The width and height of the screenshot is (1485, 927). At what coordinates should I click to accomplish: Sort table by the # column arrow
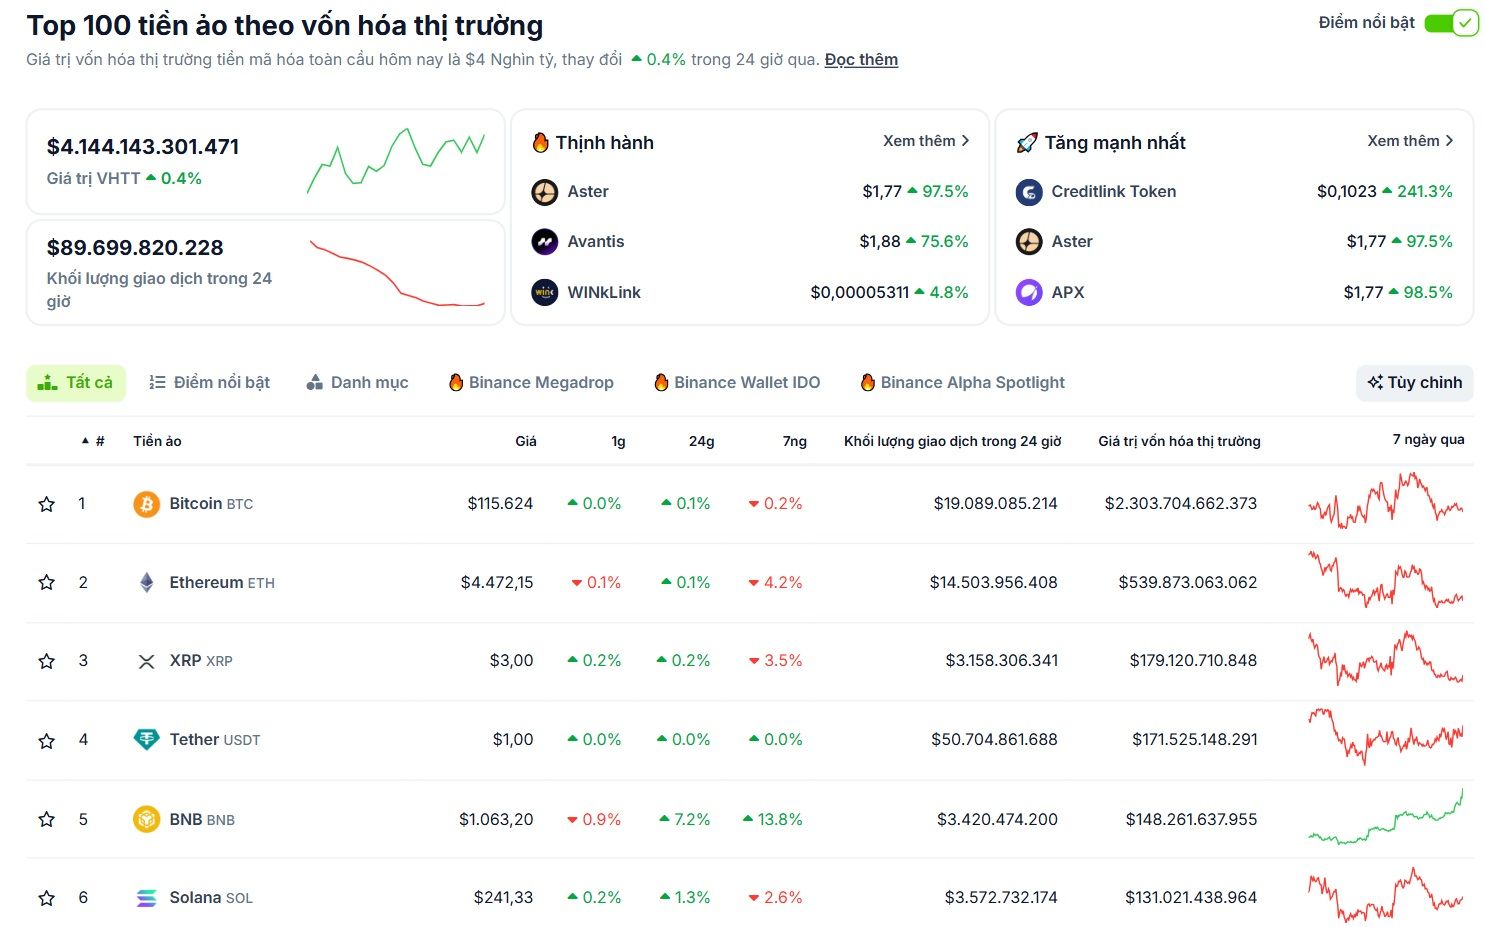pyautogui.click(x=86, y=440)
